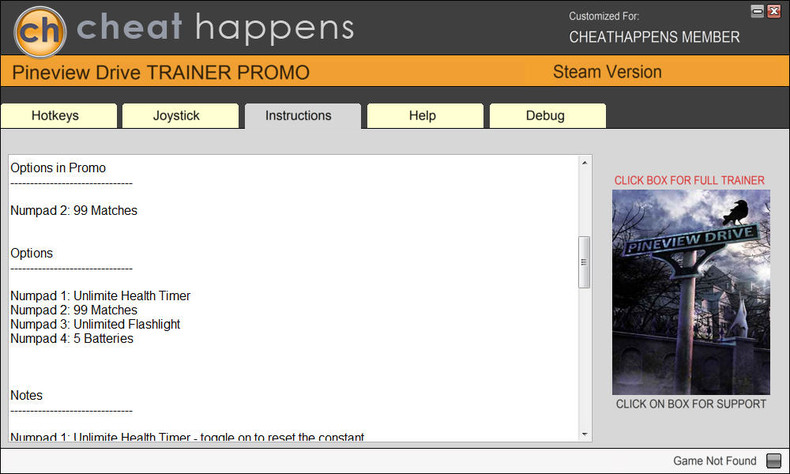Screen dimensions: 790x474
Task: Switch to the Hotkeys tab
Action: click(x=59, y=116)
